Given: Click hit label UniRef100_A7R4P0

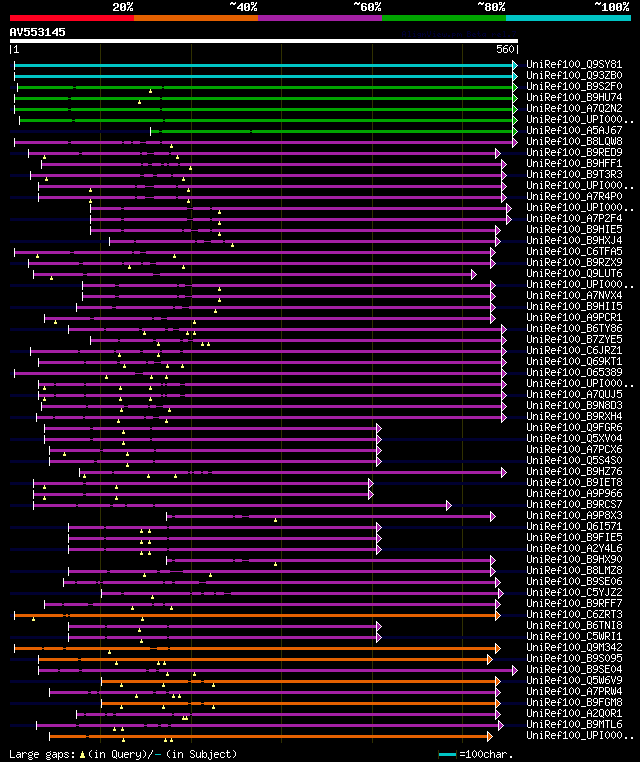Looking at the screenshot, I should tap(574, 196).
